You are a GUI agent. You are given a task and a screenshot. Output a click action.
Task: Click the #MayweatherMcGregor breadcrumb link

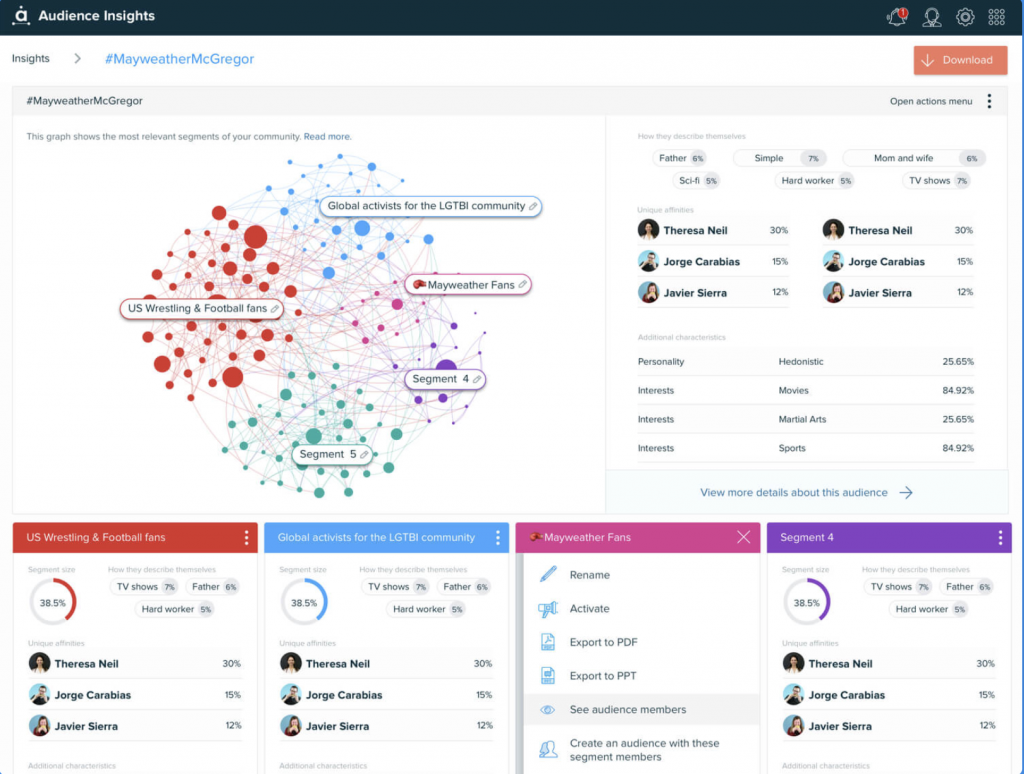180,59
